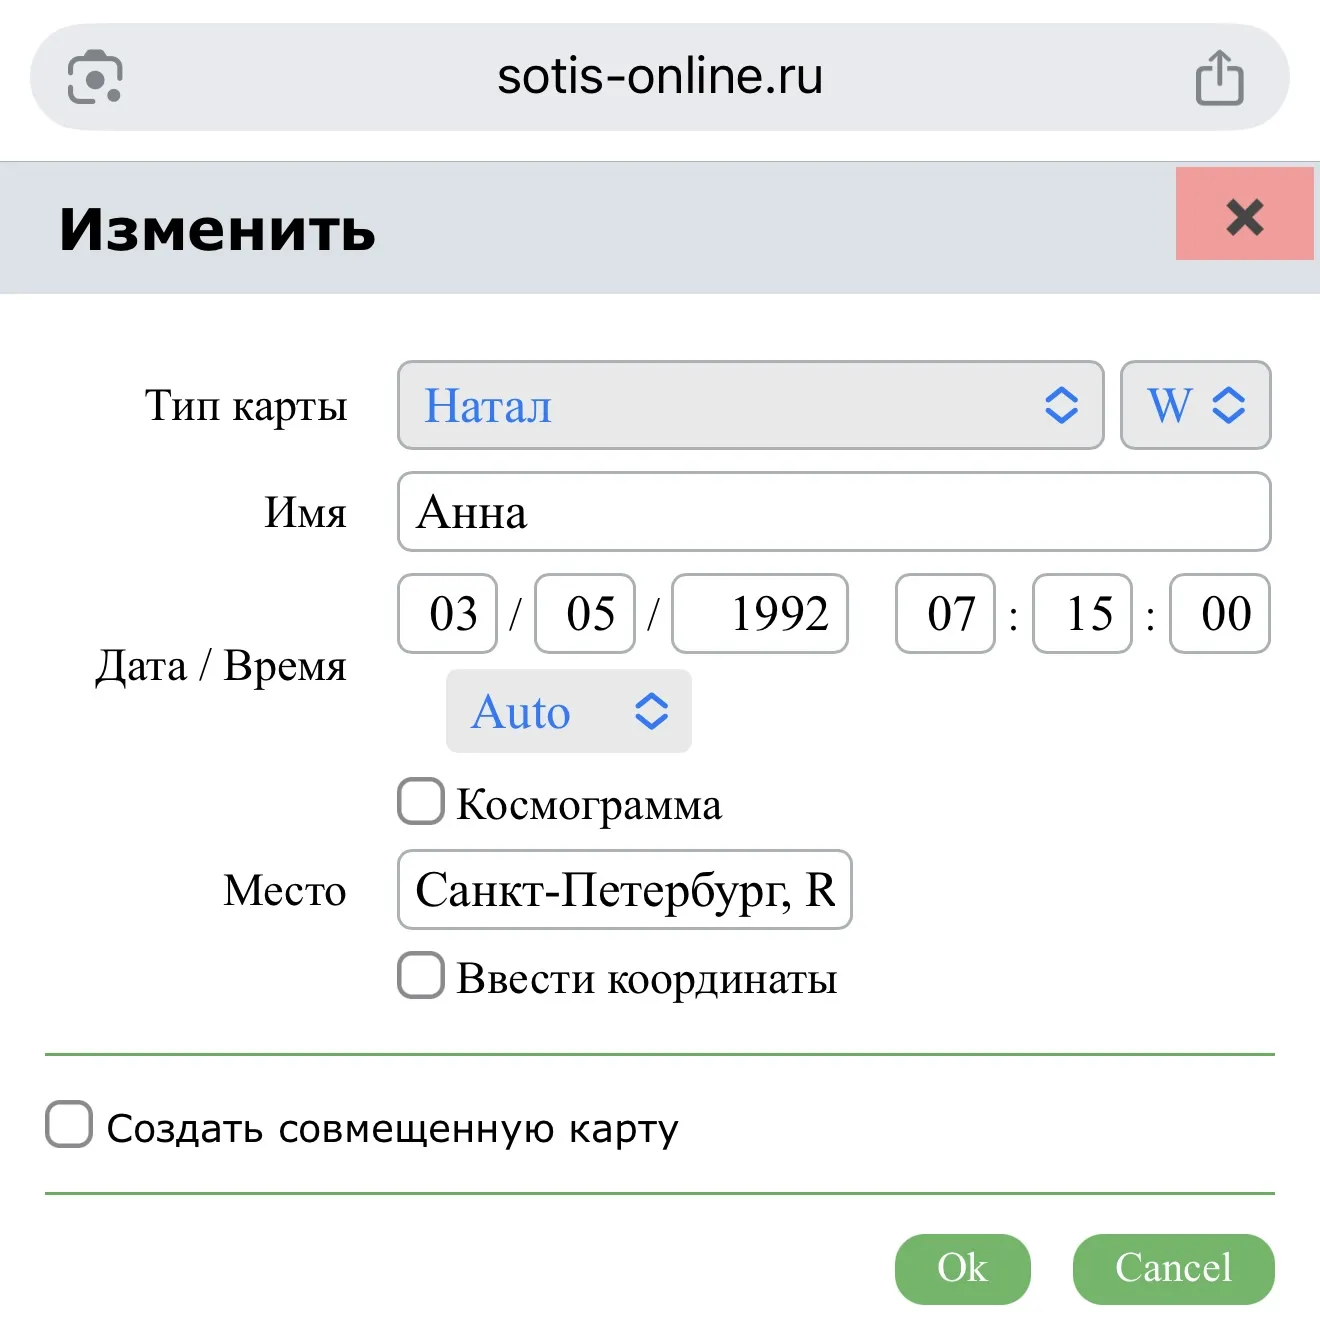Tap the share icon in address bar
Screen dimensions: 1320x1328
[x=1219, y=78]
